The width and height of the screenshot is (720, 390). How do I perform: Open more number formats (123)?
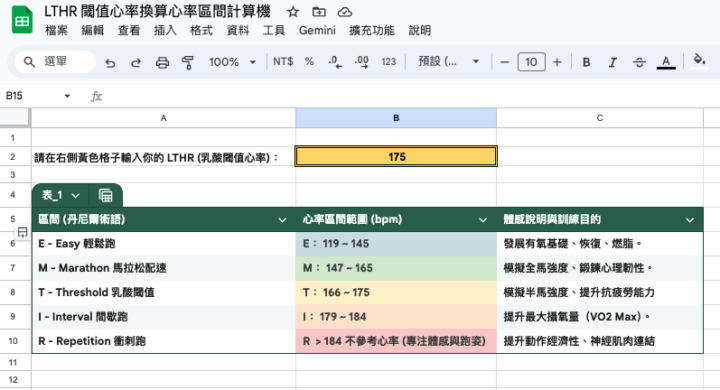click(x=388, y=62)
